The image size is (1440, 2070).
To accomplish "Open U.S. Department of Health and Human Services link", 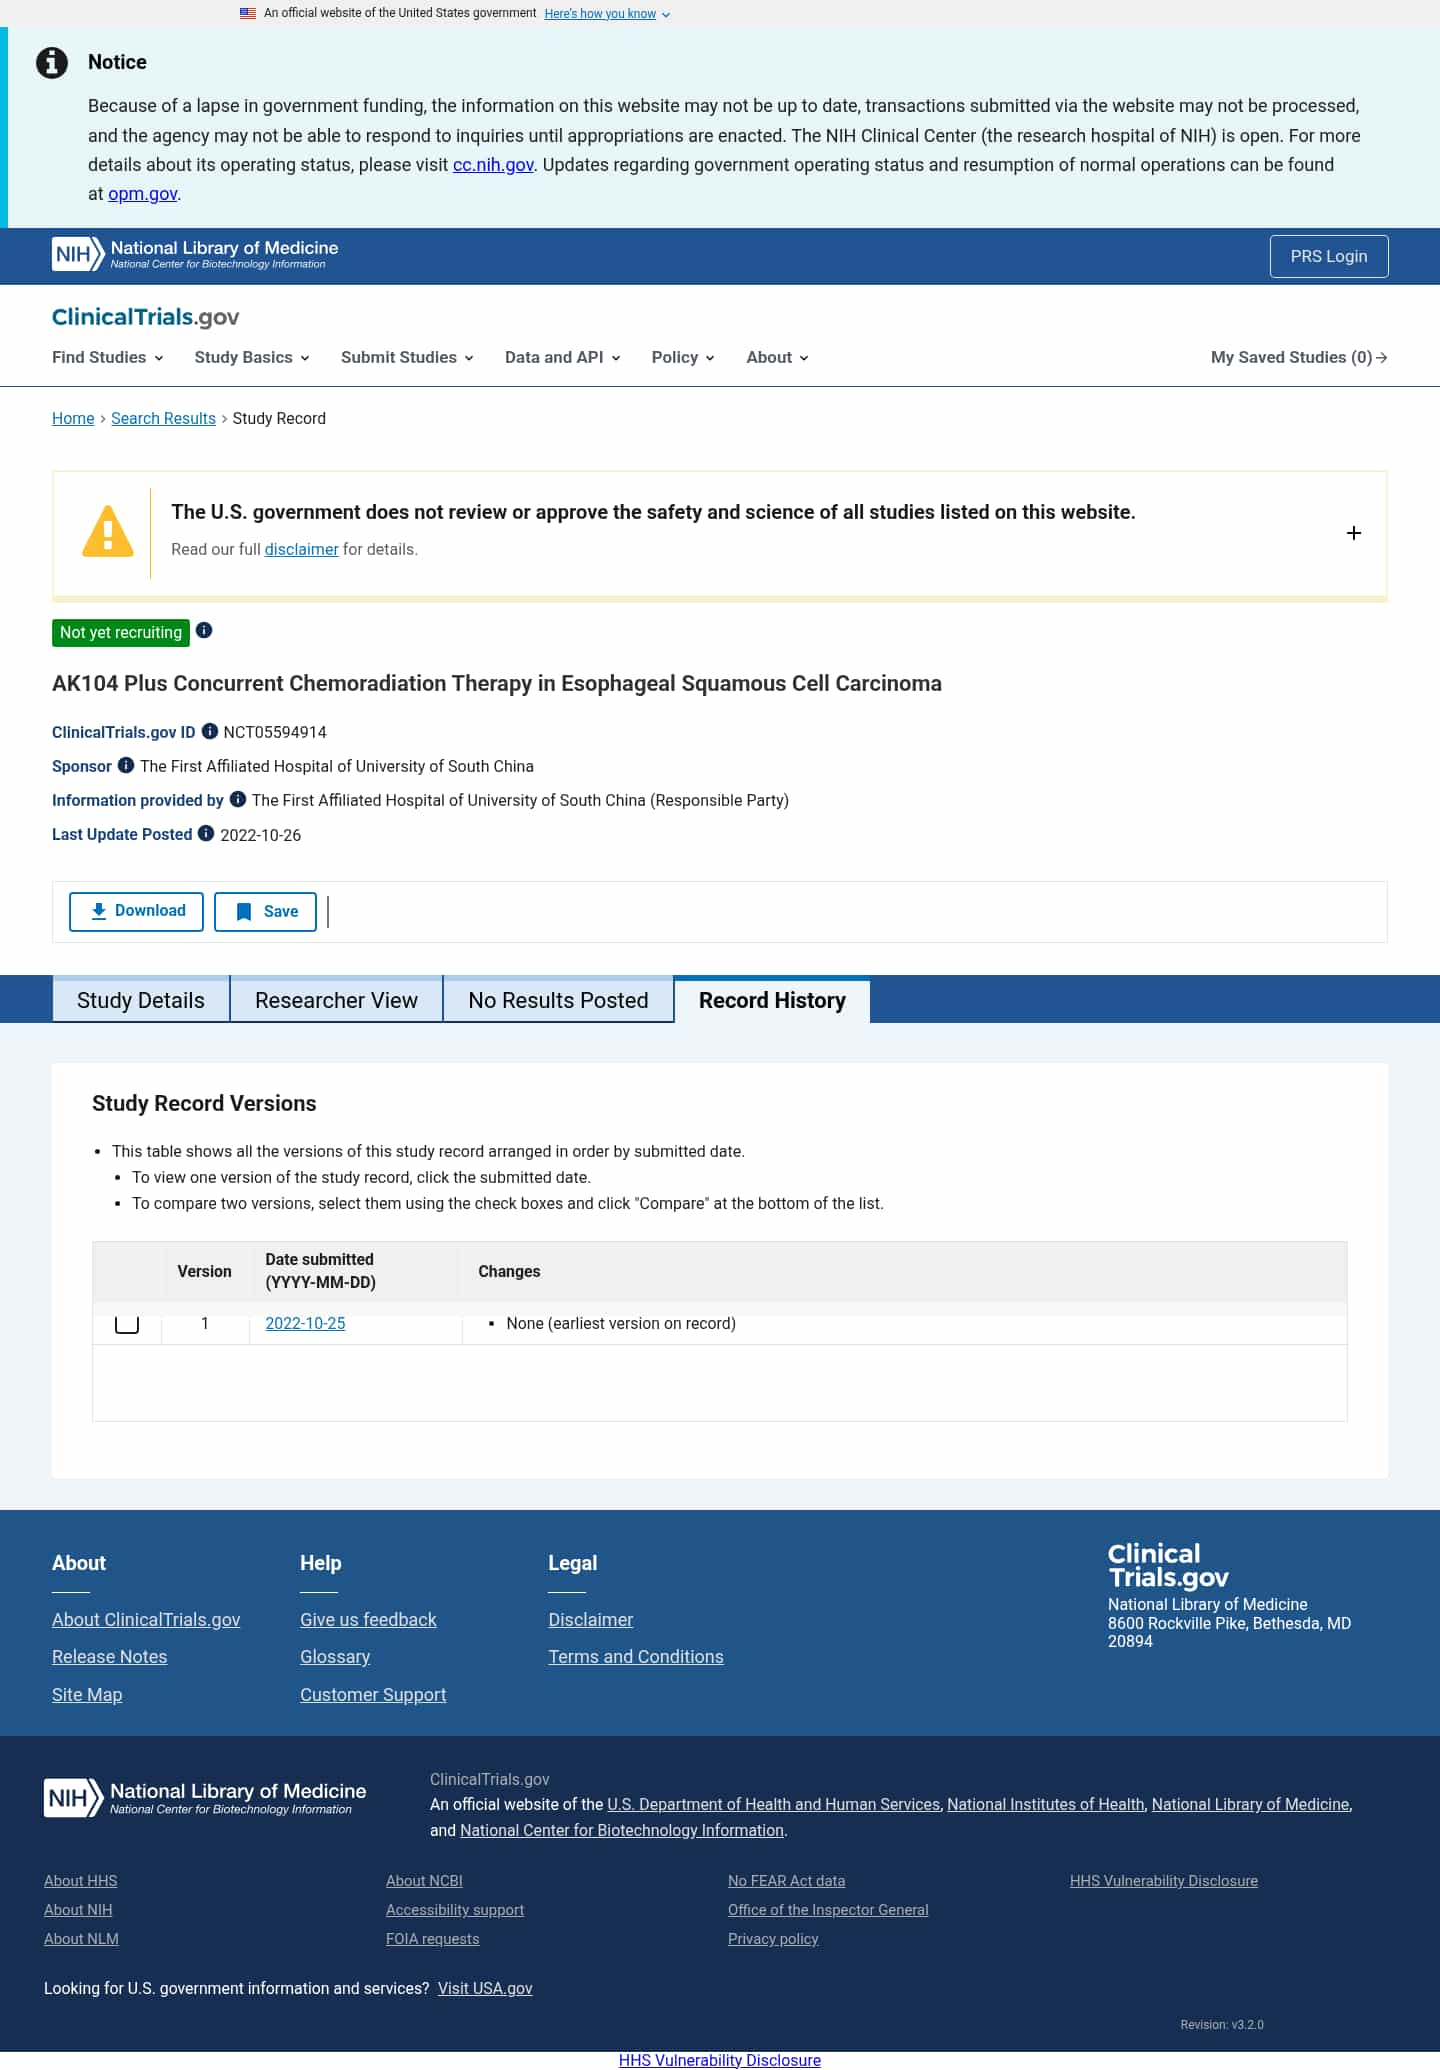I will 774,1804.
